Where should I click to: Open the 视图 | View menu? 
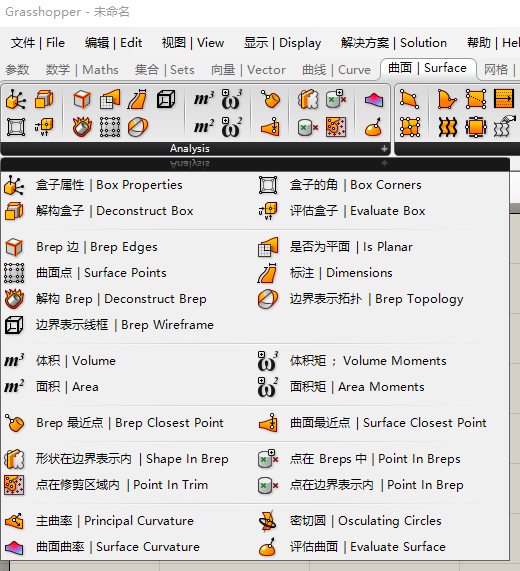pyautogui.click(x=193, y=43)
